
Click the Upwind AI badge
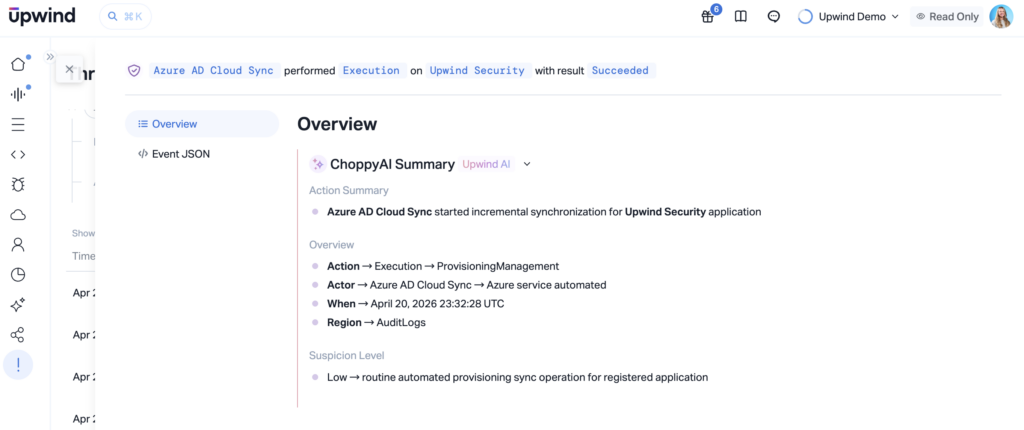487,164
